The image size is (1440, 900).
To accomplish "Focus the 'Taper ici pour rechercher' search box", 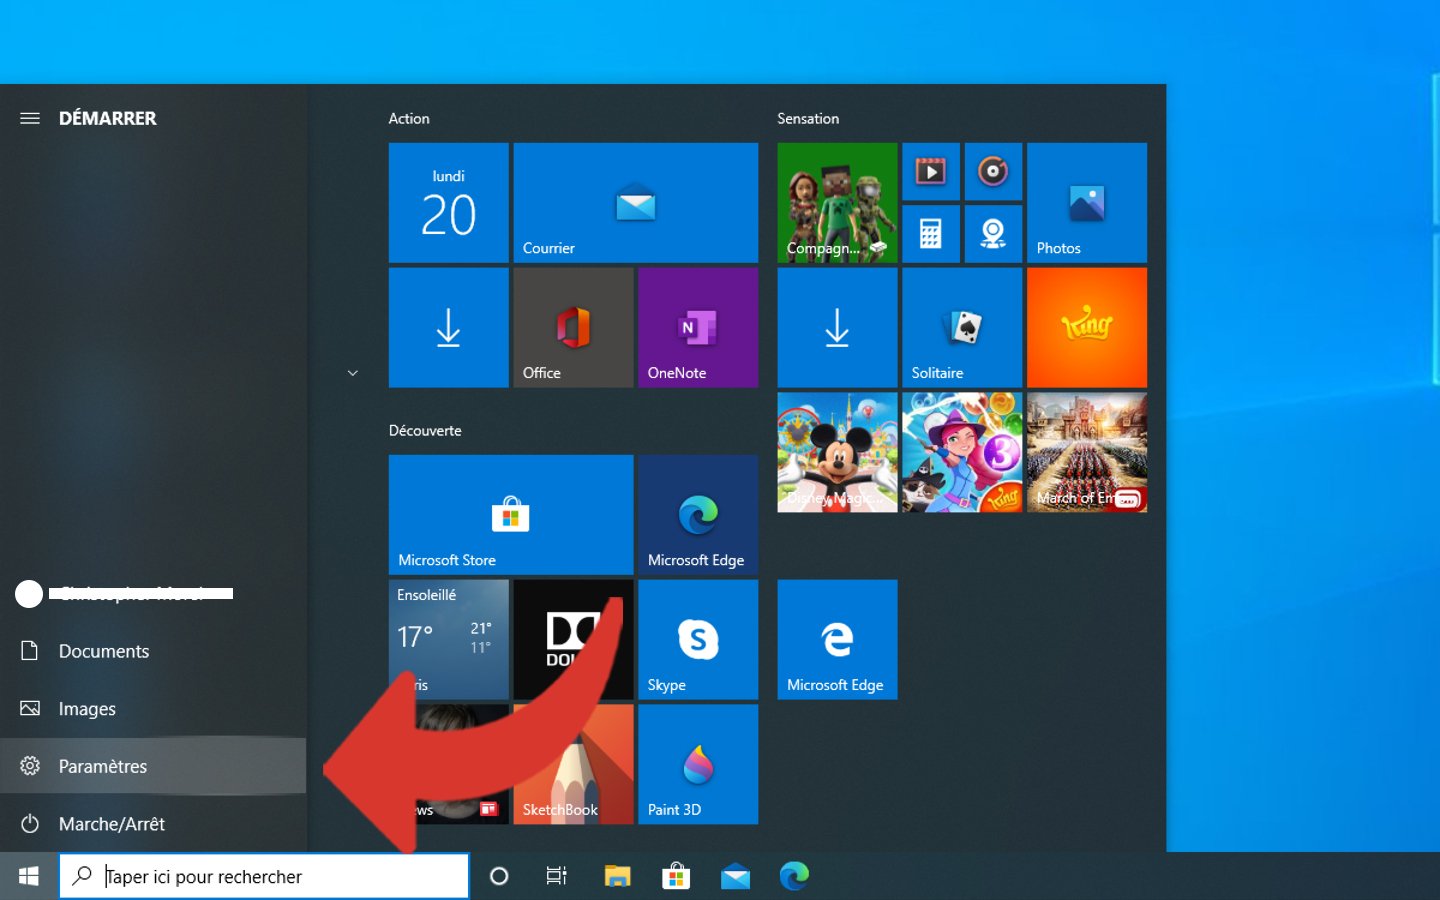I will tap(264, 876).
